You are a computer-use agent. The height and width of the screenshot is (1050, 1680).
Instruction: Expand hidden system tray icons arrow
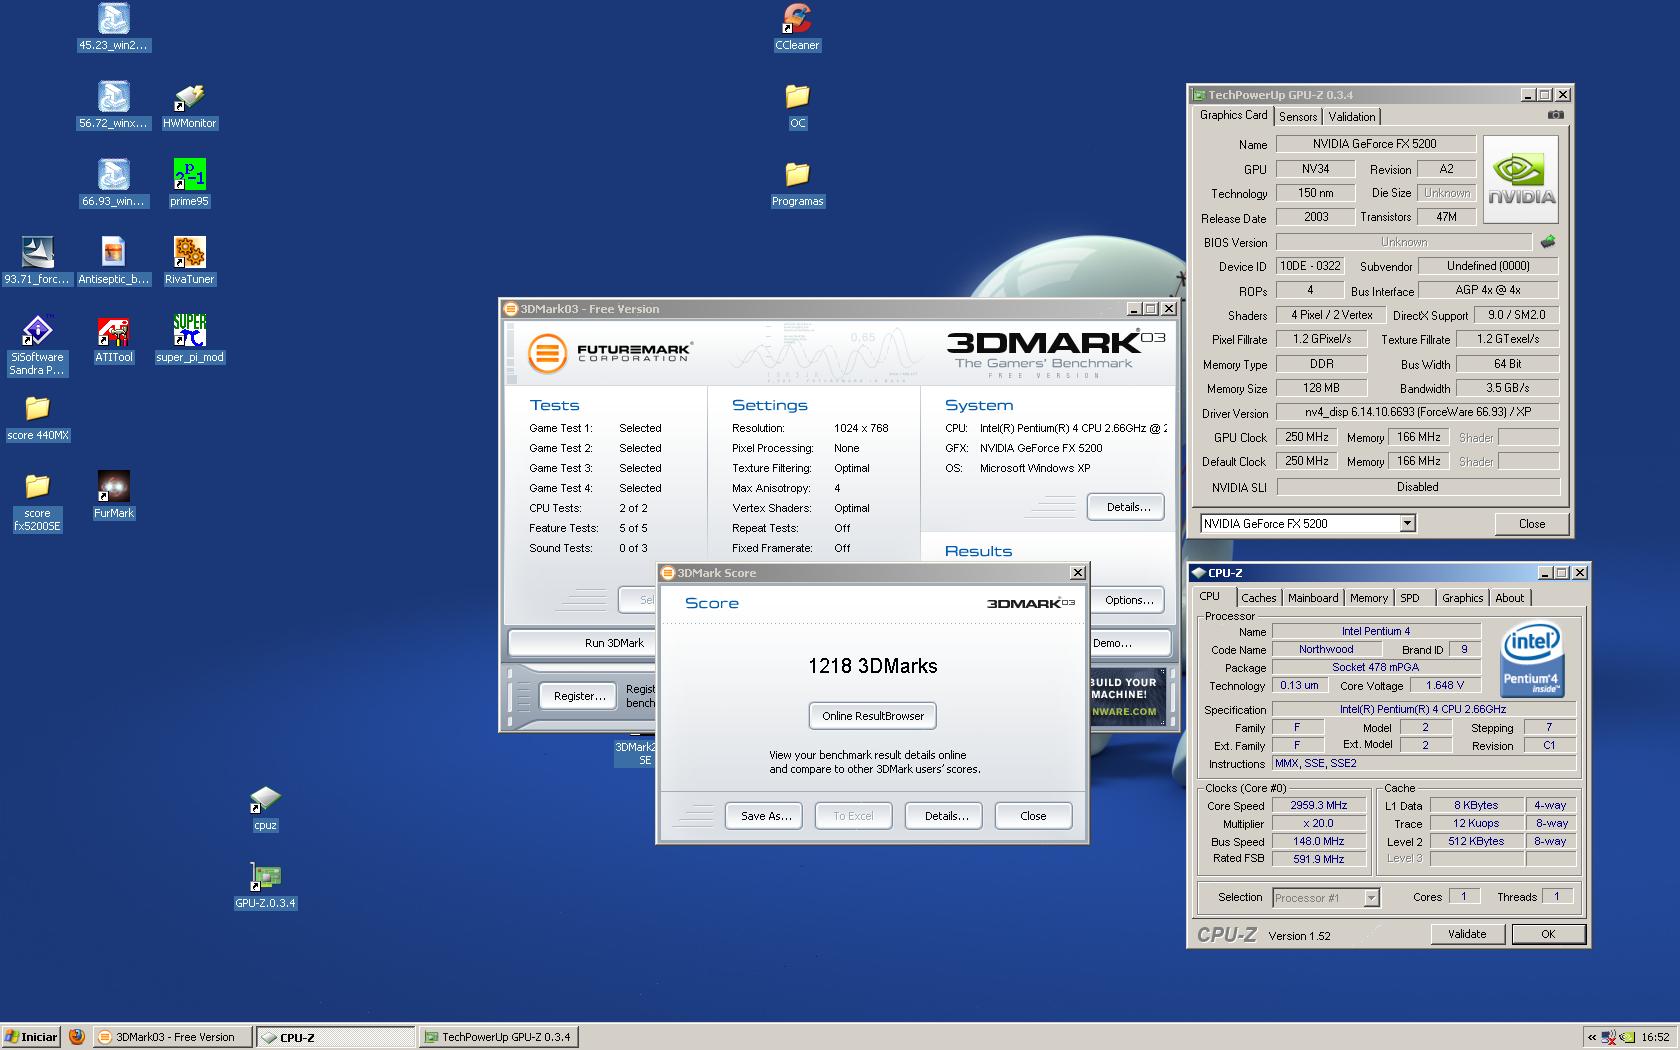point(1591,1037)
